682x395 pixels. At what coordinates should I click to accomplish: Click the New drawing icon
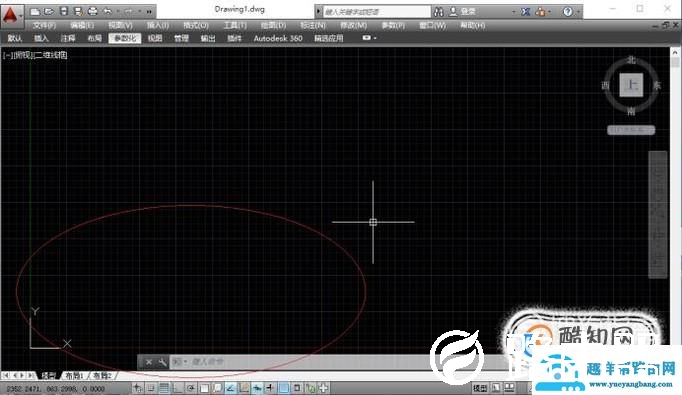click(x=35, y=12)
